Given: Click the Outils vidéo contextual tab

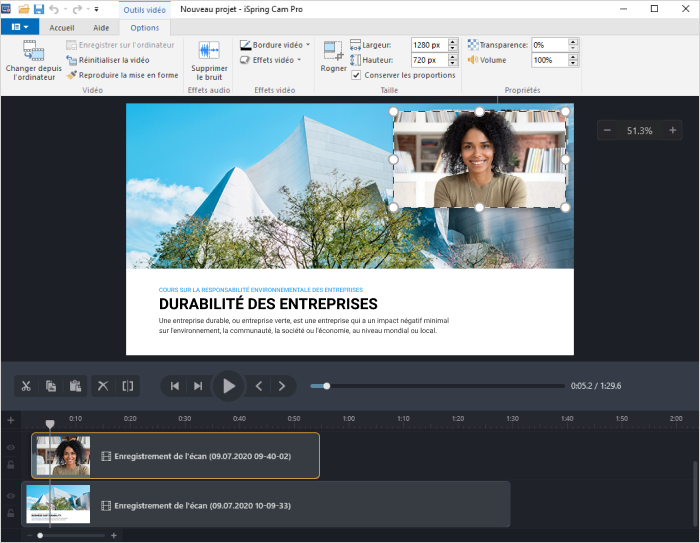Looking at the screenshot, I should (x=145, y=9).
